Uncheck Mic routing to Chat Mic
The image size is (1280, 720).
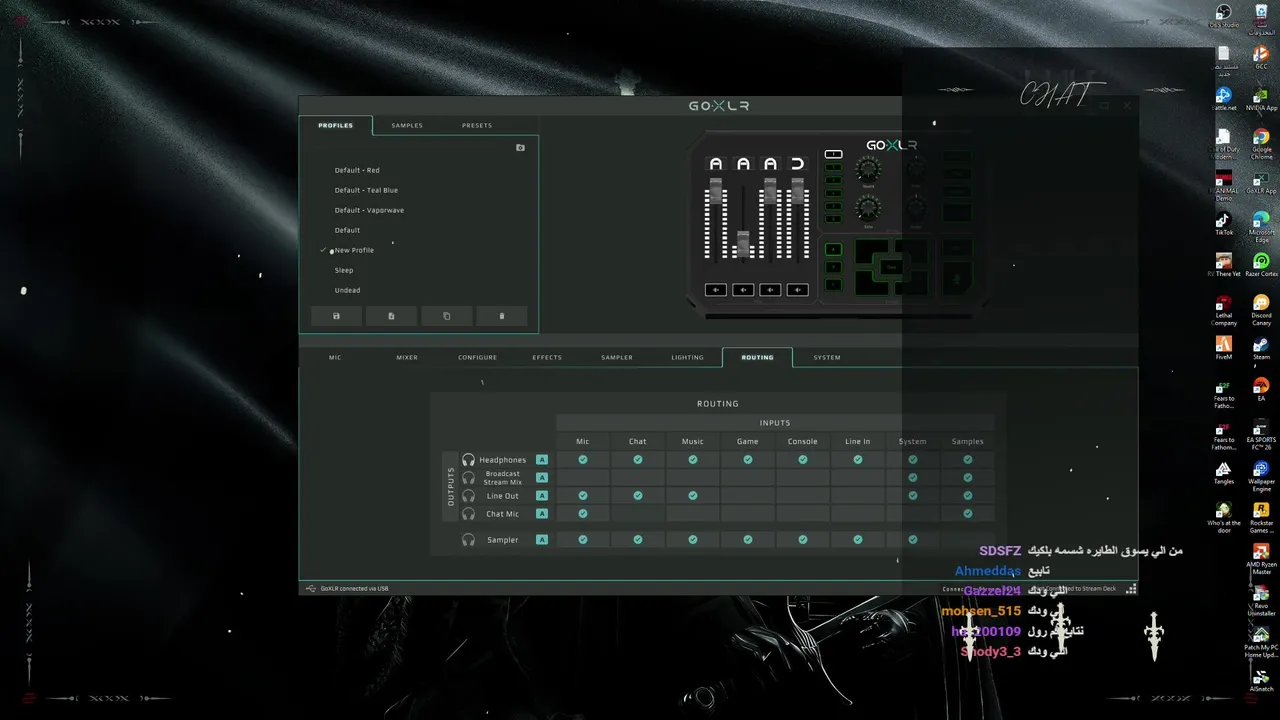(x=583, y=514)
